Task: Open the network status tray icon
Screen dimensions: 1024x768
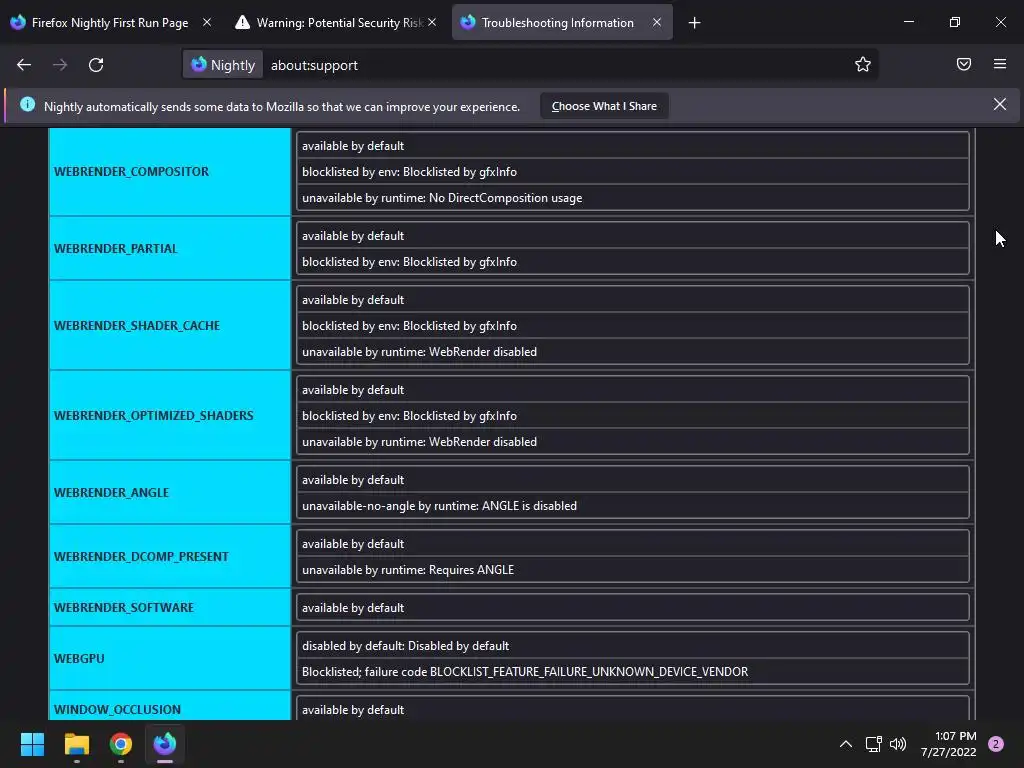Action: coord(873,744)
